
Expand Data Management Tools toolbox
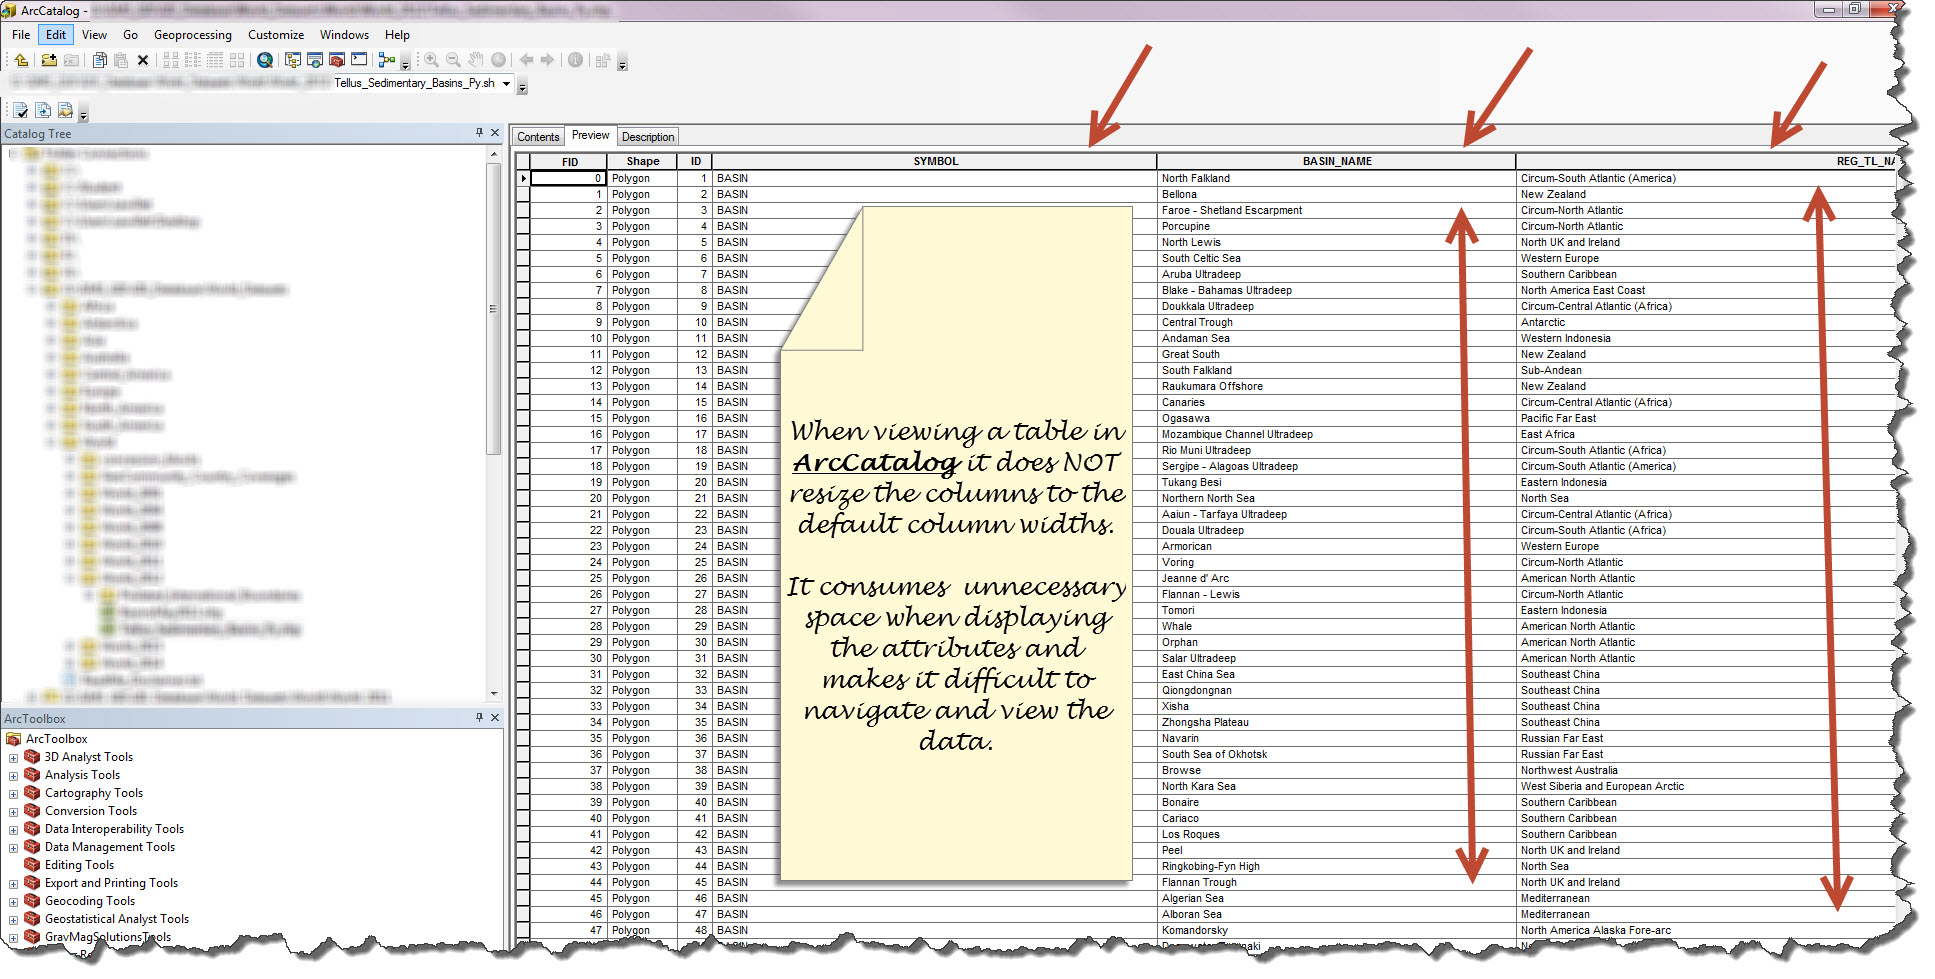[x=14, y=848]
